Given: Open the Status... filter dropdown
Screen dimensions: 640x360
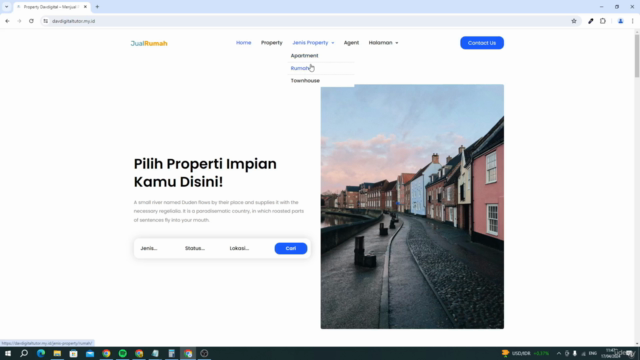Looking at the screenshot, I should coord(195,248).
